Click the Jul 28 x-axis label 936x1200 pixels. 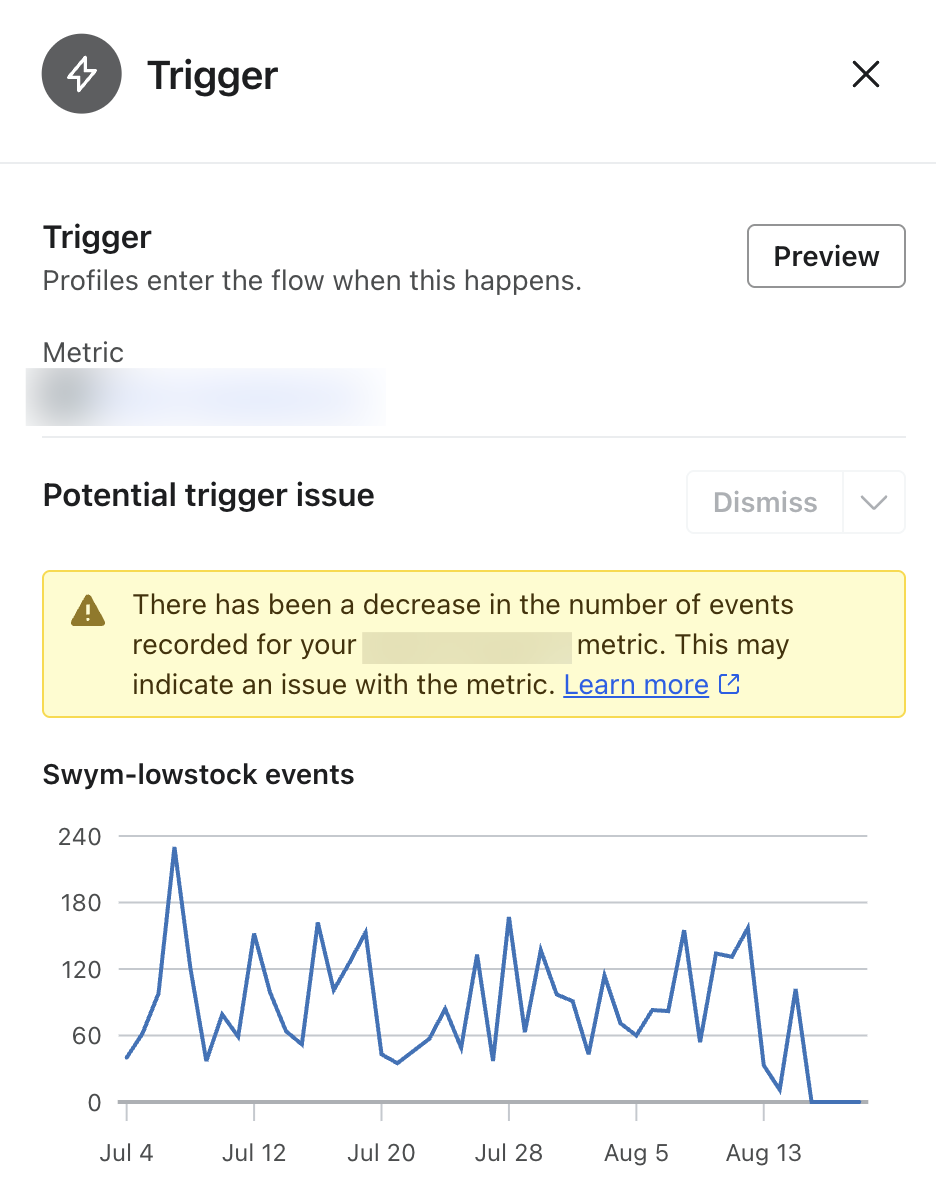coord(509,1153)
